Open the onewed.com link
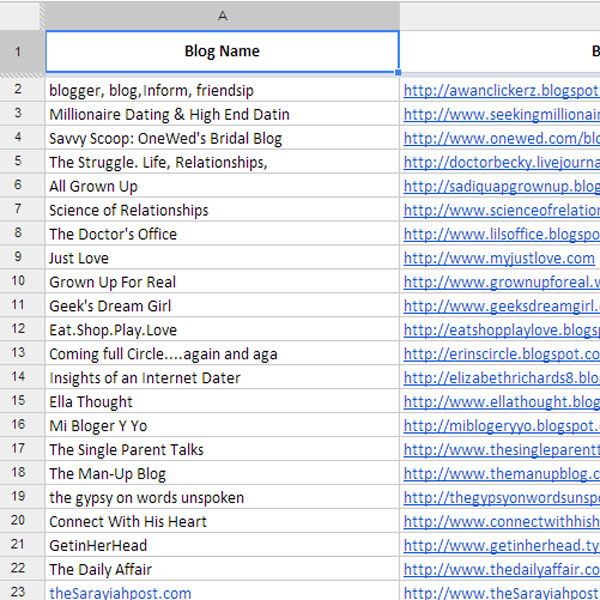 click(500, 138)
